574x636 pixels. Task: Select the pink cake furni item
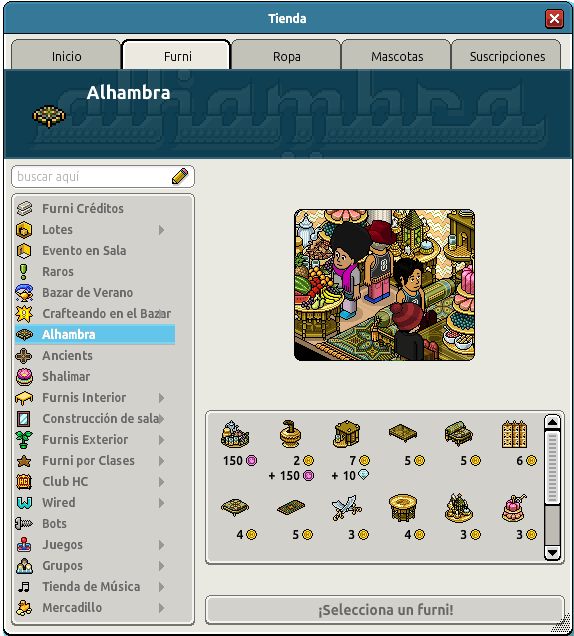tap(514, 507)
